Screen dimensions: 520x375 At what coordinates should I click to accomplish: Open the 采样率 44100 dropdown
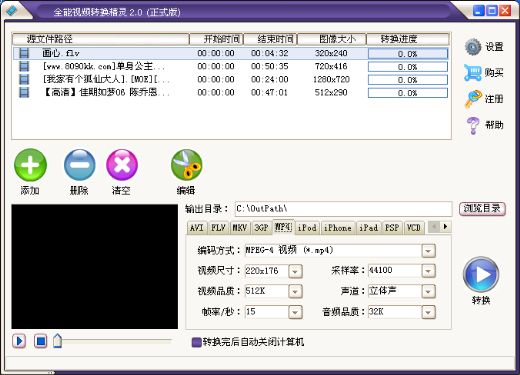coord(428,271)
